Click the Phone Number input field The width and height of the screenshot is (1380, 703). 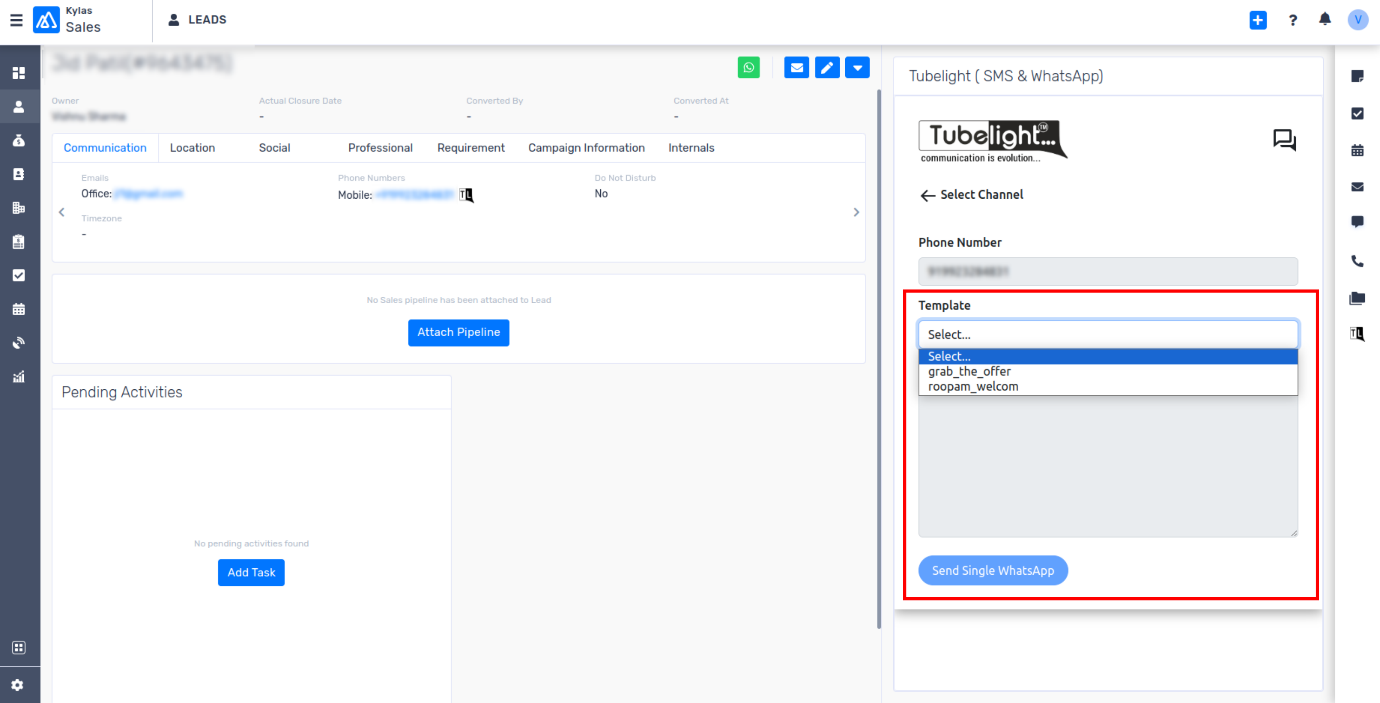1108,271
